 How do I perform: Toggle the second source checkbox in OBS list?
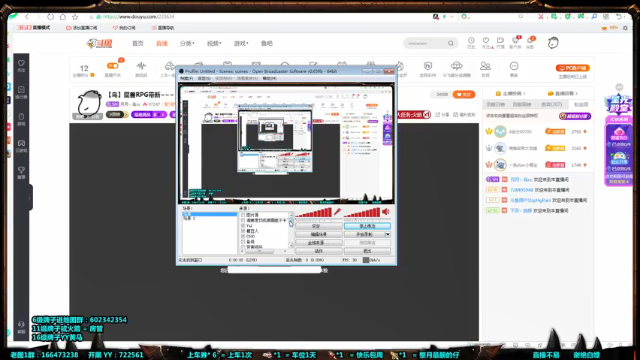coord(243,220)
